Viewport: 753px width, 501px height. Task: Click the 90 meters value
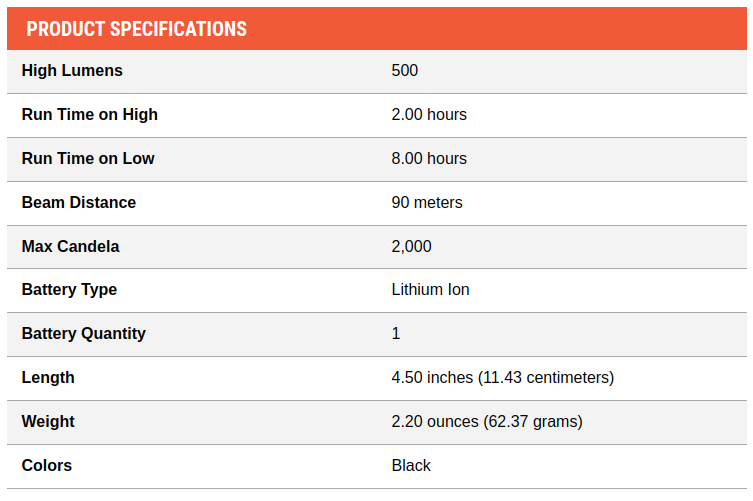(x=427, y=203)
